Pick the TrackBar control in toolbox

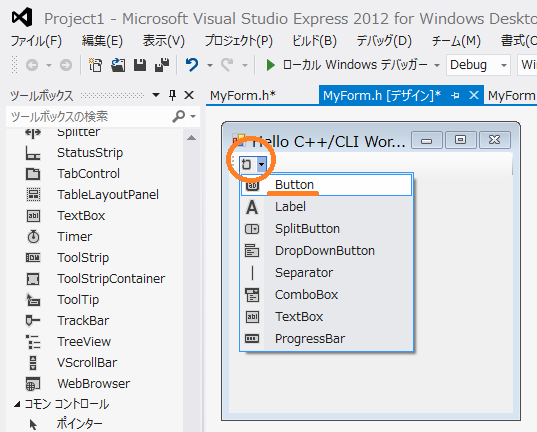pos(83,321)
